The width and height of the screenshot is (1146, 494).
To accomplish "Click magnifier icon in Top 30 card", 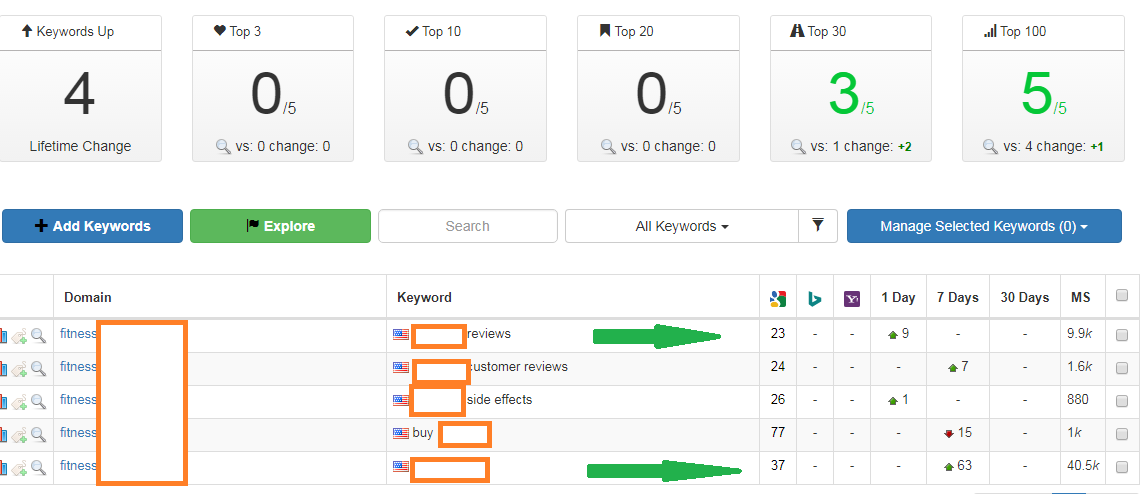I will tap(798, 146).
